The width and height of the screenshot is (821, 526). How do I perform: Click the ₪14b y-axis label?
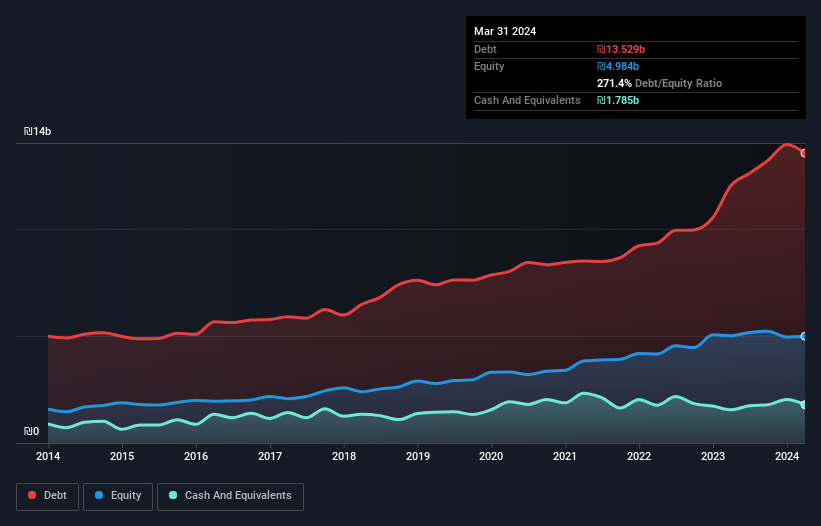37,131
